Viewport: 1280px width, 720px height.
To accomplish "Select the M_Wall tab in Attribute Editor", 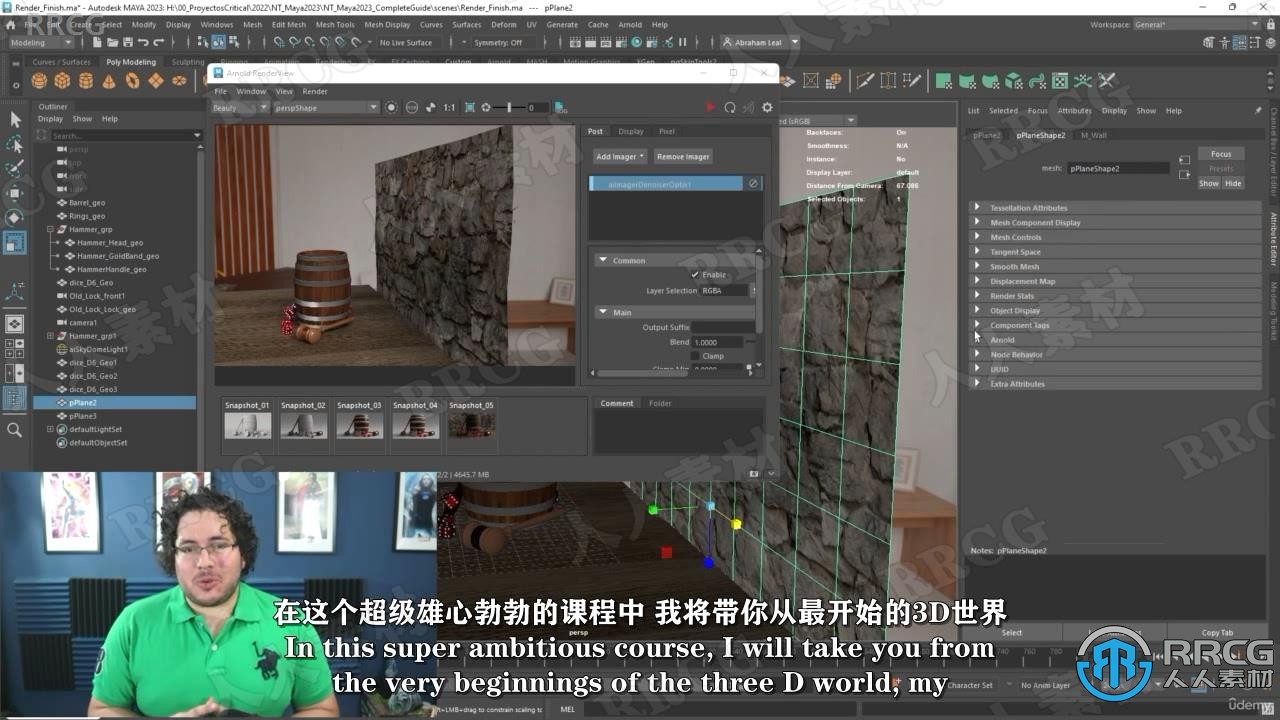I will (x=1093, y=135).
